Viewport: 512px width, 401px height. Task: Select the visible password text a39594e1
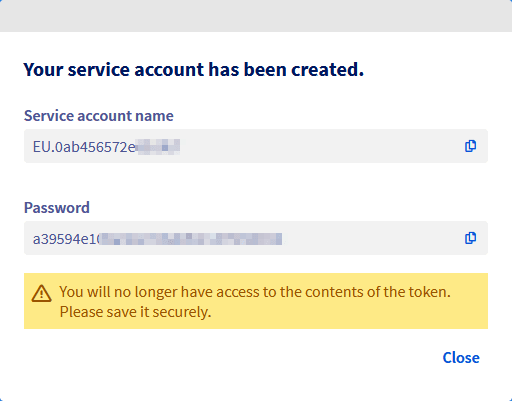coord(66,239)
